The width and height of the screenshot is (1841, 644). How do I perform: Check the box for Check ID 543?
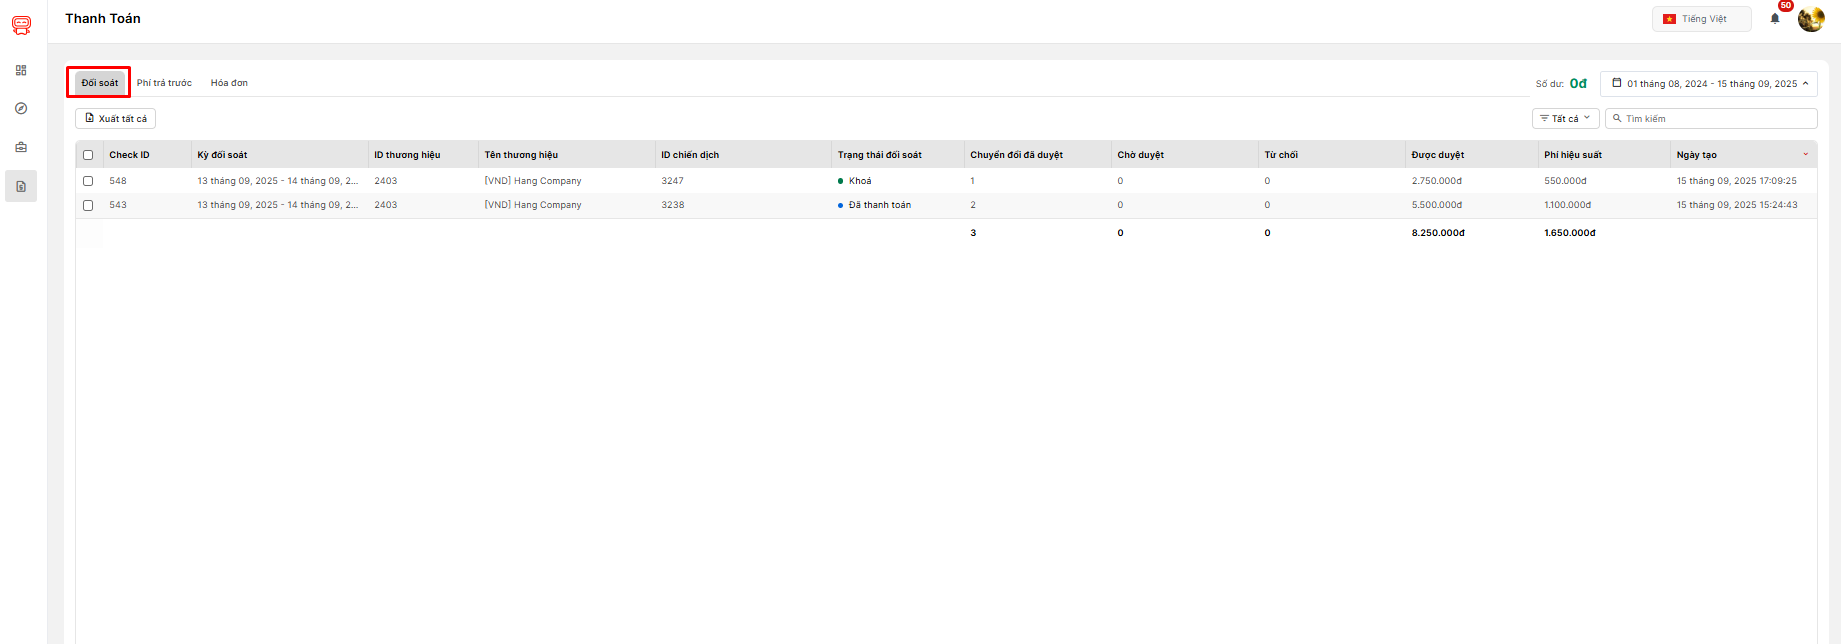88,205
